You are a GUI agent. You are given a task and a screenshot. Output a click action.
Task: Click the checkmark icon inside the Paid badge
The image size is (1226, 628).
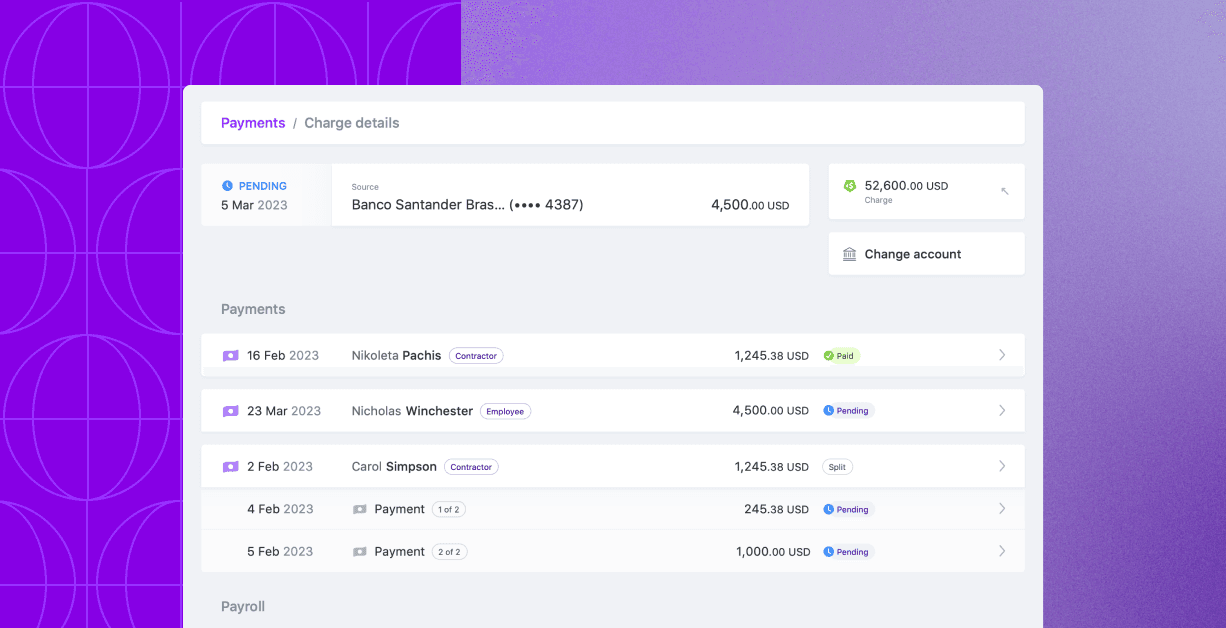(x=826, y=355)
